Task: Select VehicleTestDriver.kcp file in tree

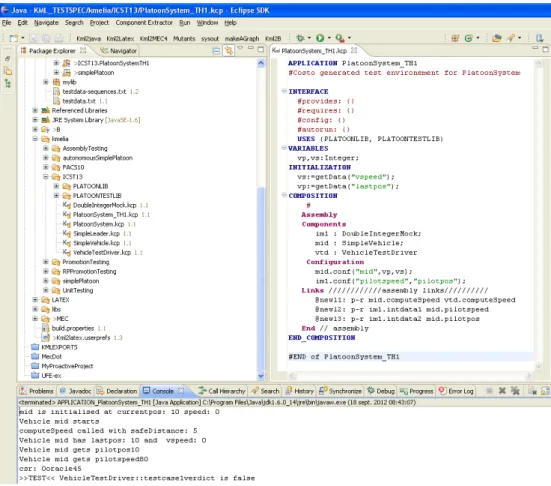Action: click(102, 252)
